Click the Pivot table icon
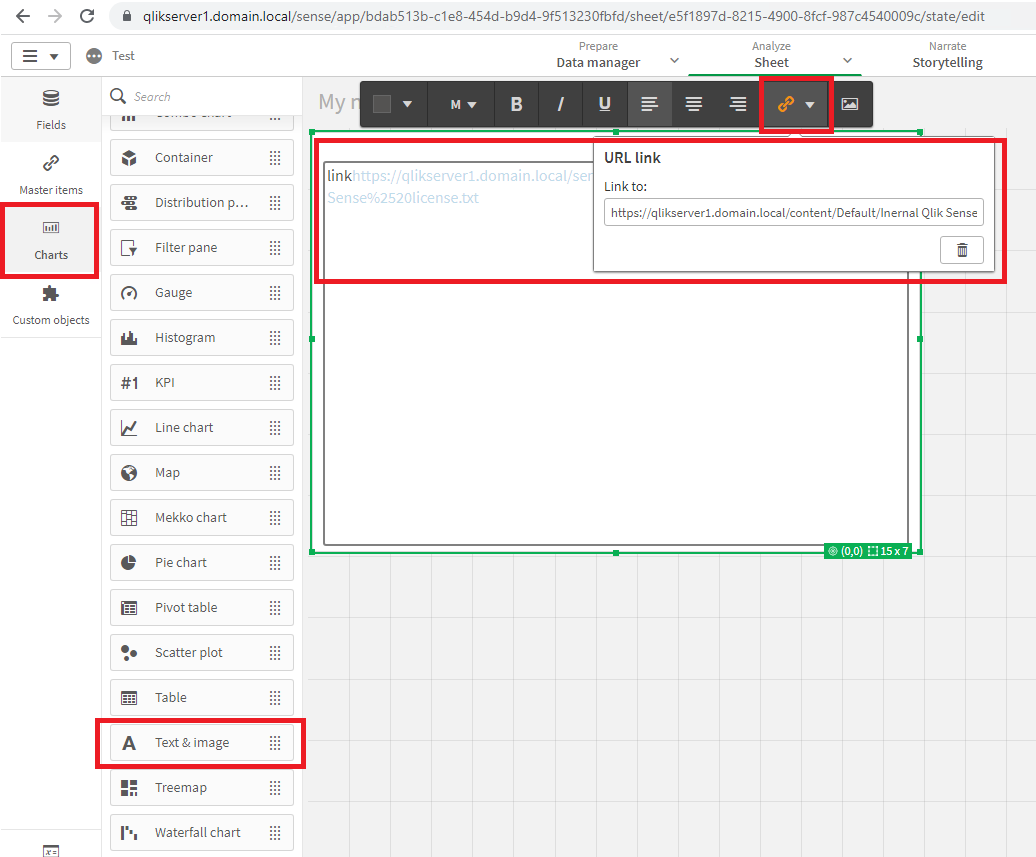Screen dimensions: 1036x857 [x=129, y=607]
